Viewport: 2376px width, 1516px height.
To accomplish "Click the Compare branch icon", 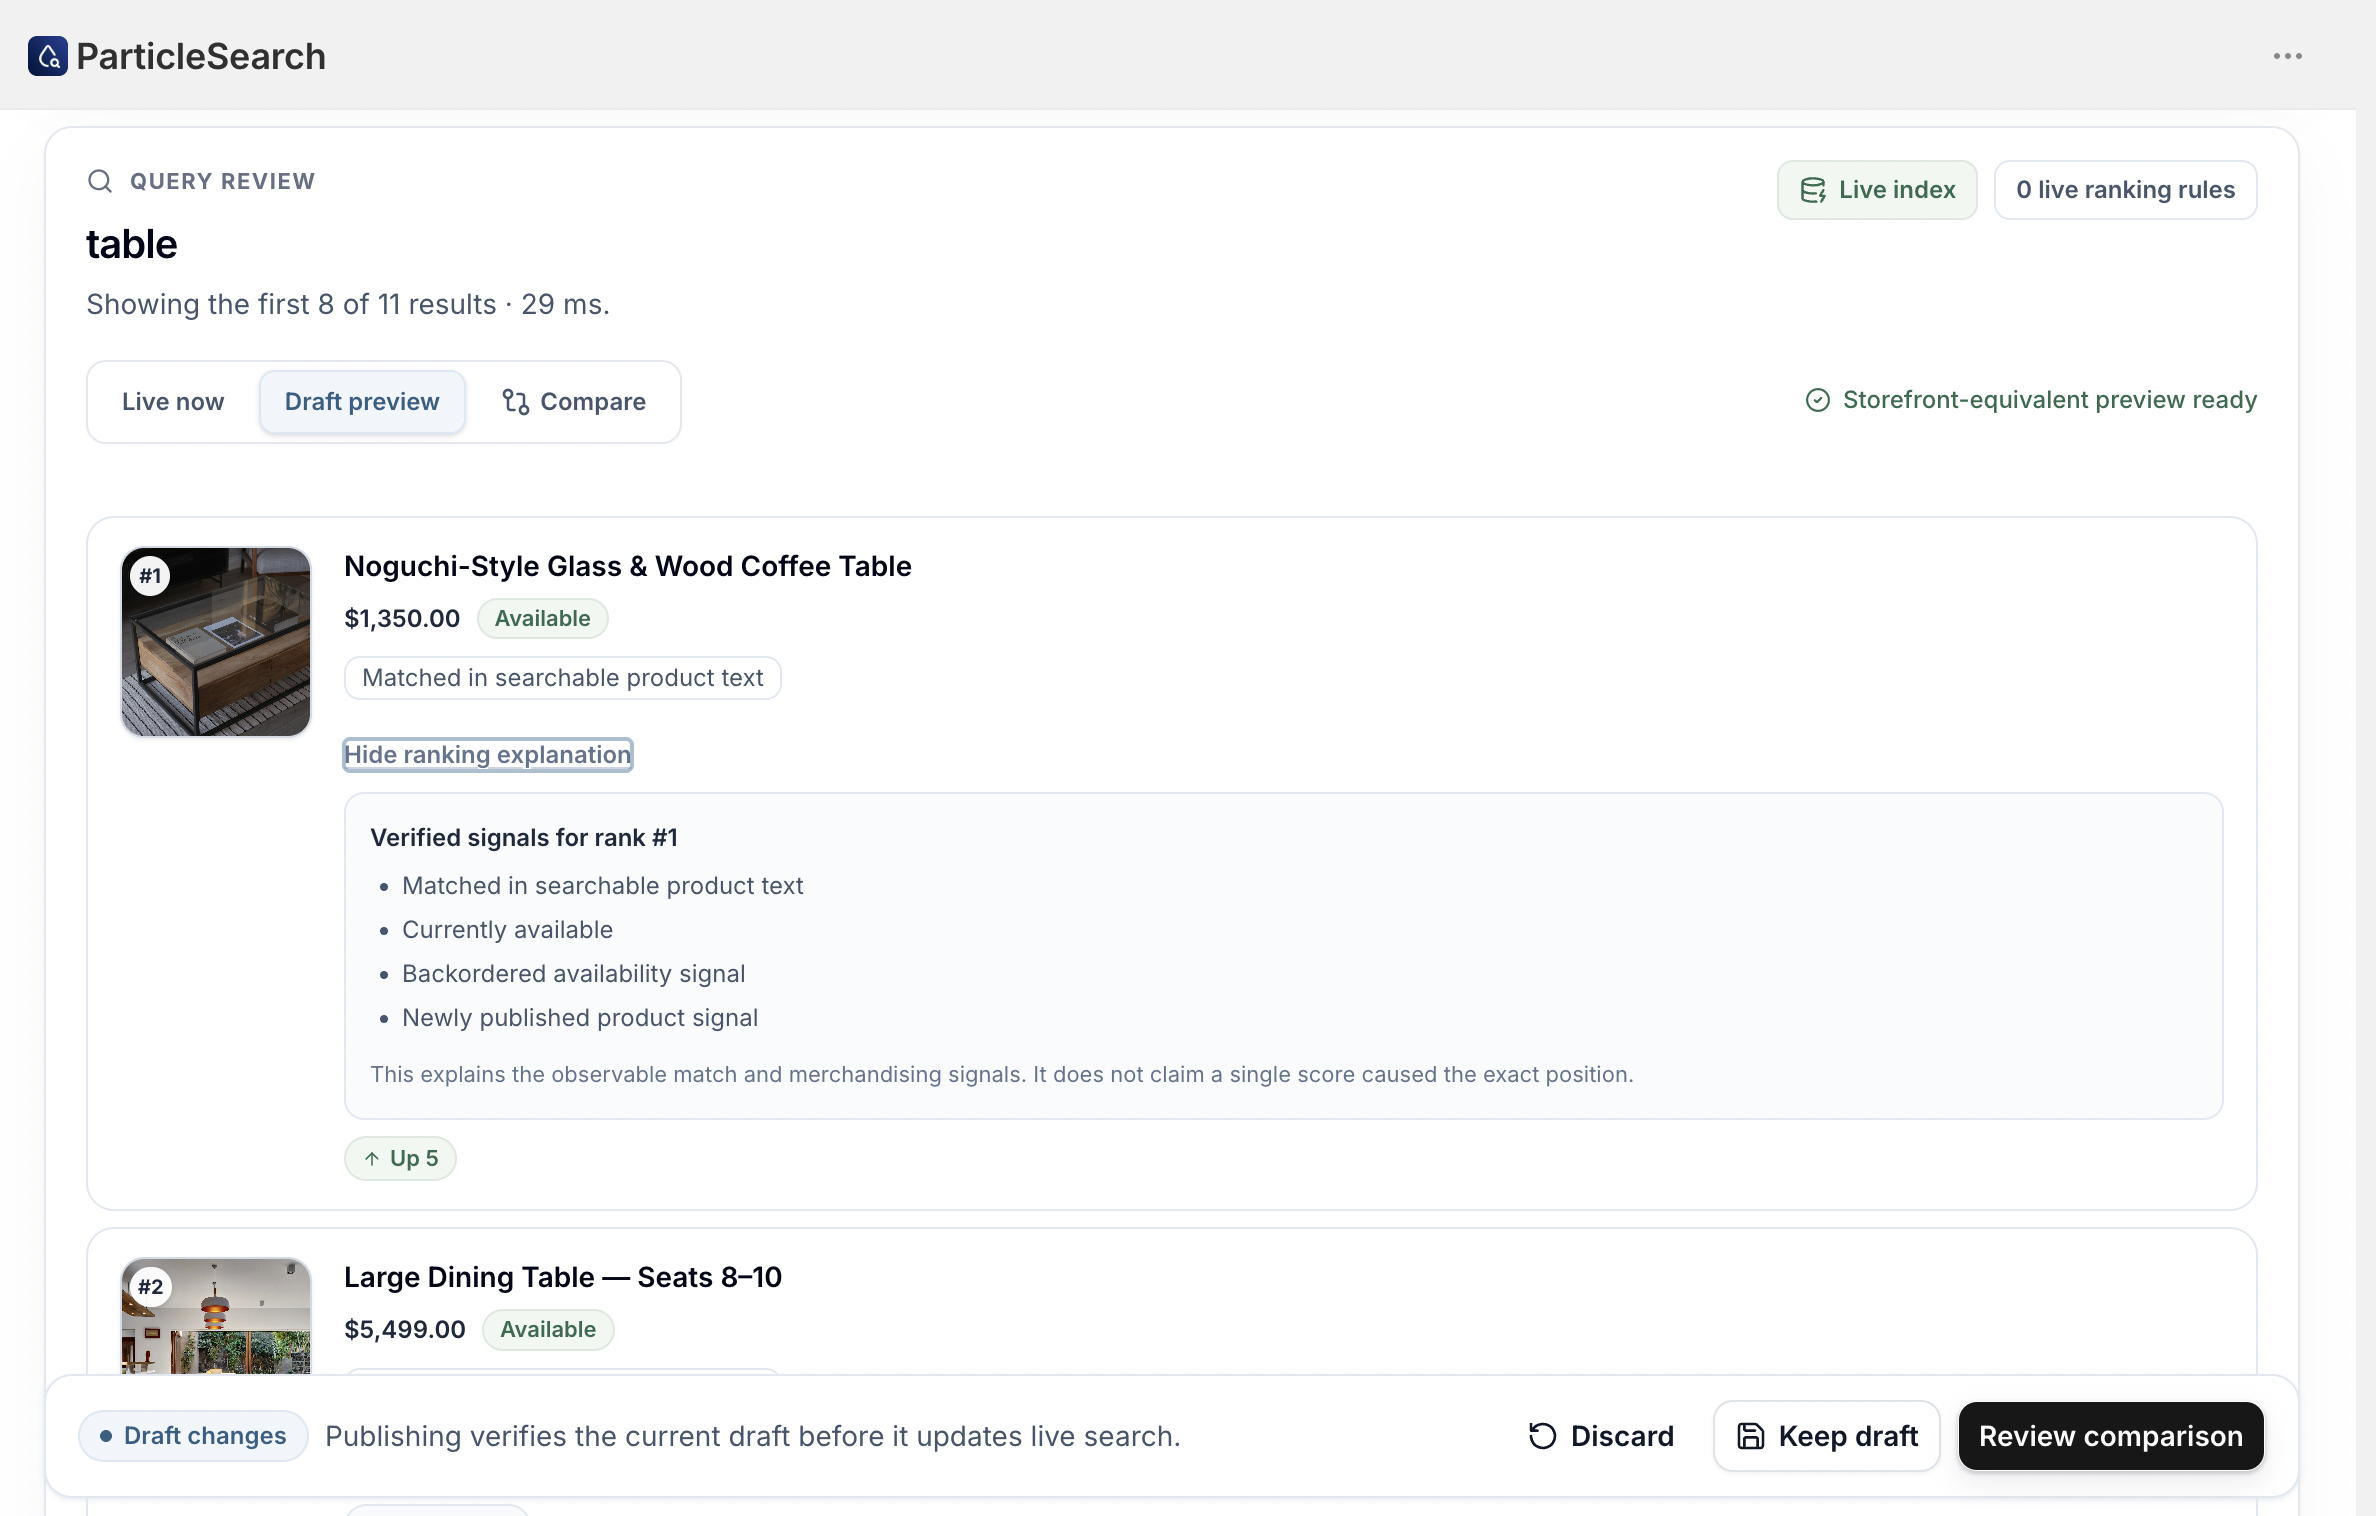I will pyautogui.click(x=516, y=402).
